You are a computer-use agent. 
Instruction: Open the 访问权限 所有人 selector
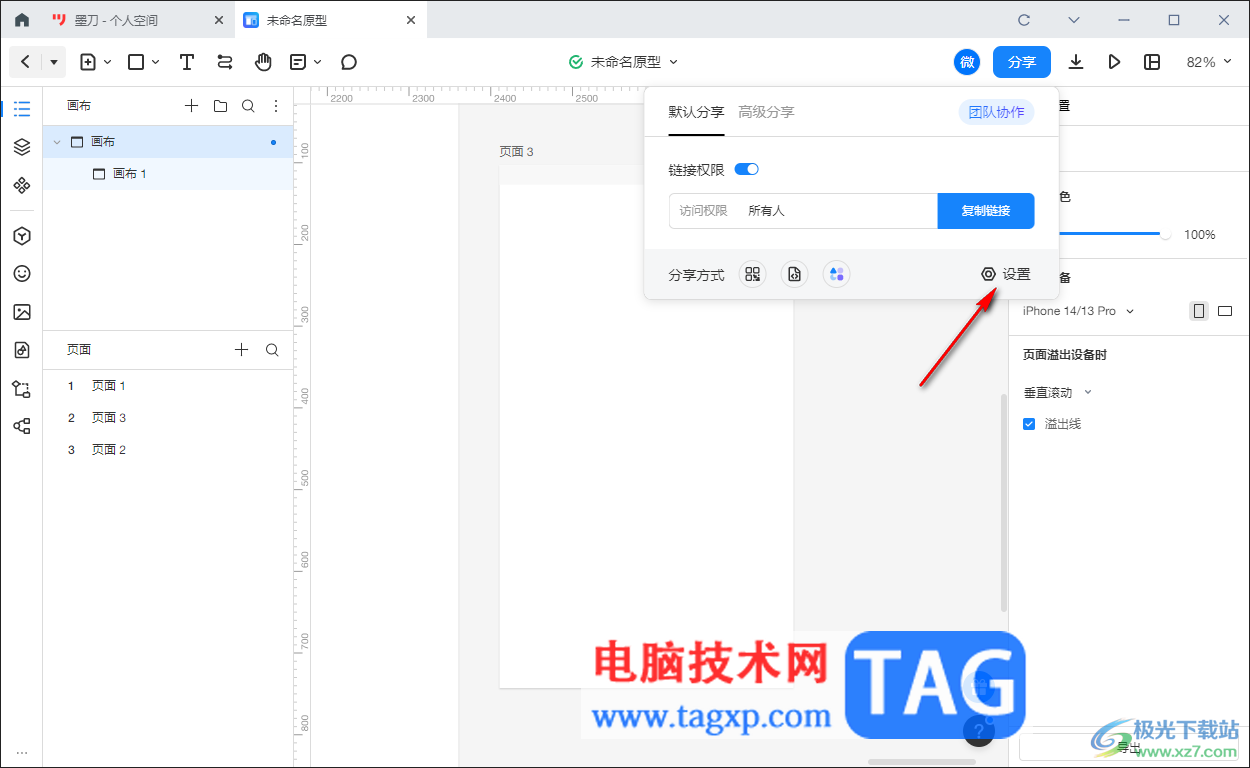tap(803, 211)
